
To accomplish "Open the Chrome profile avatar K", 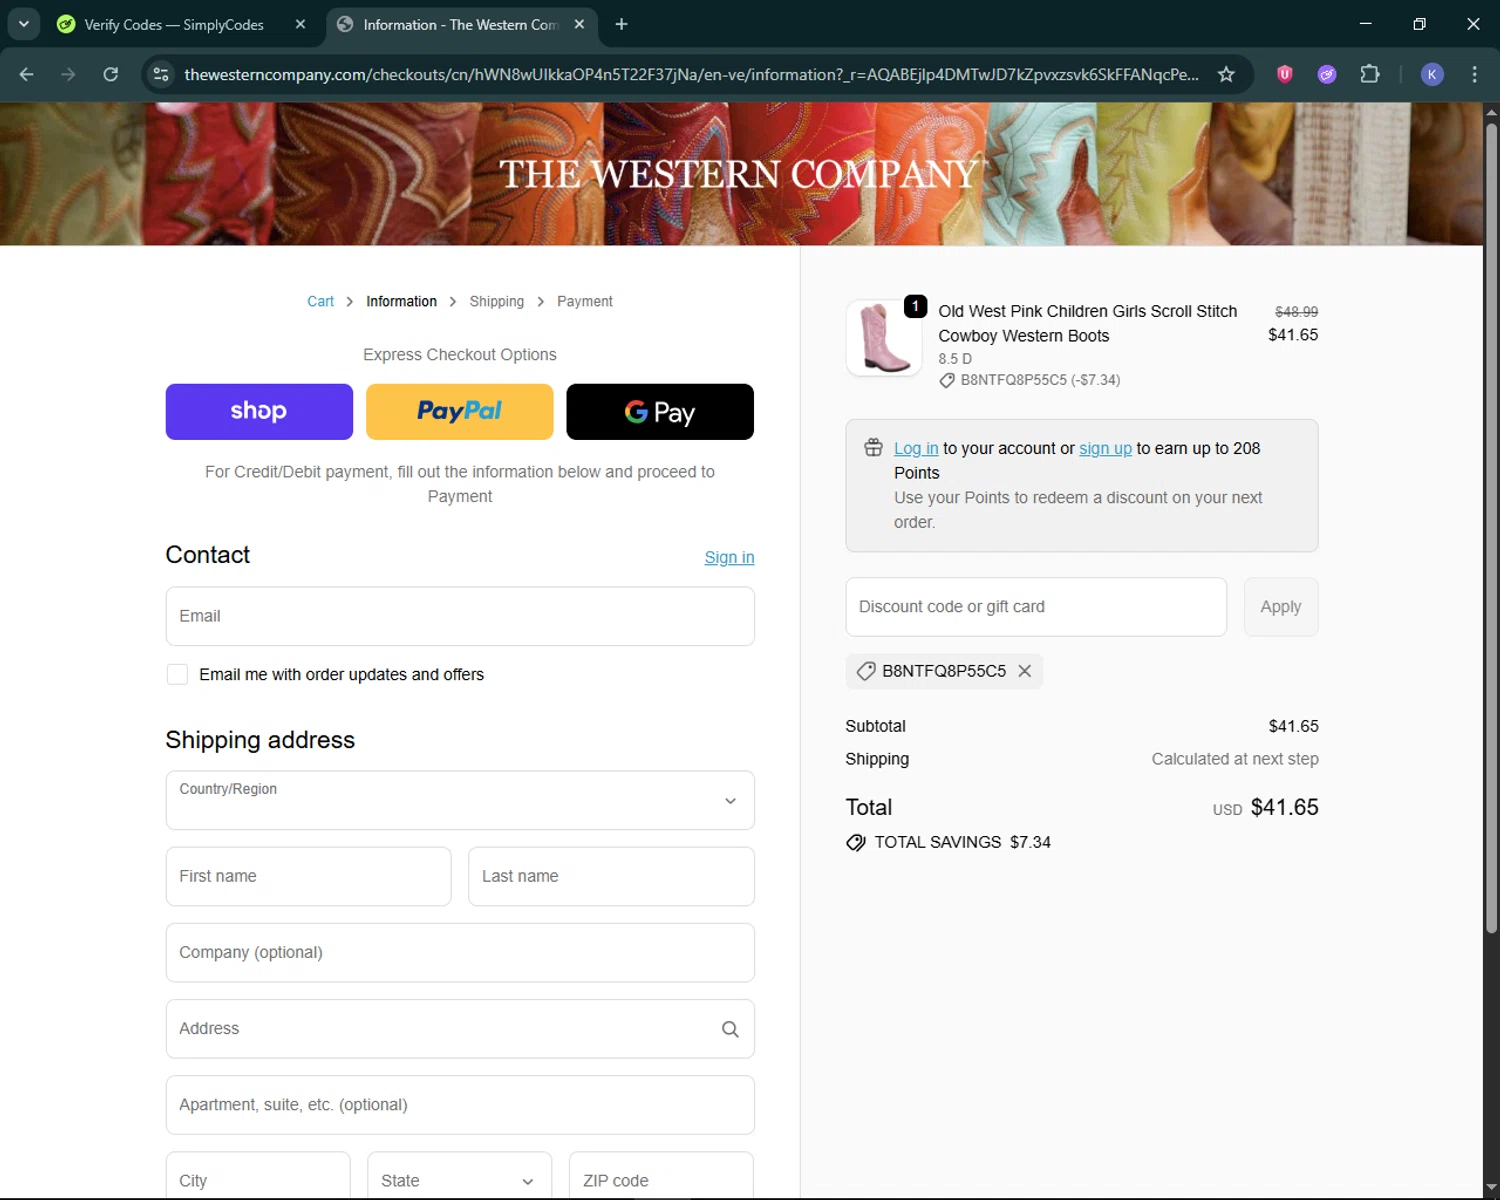I will [1432, 74].
